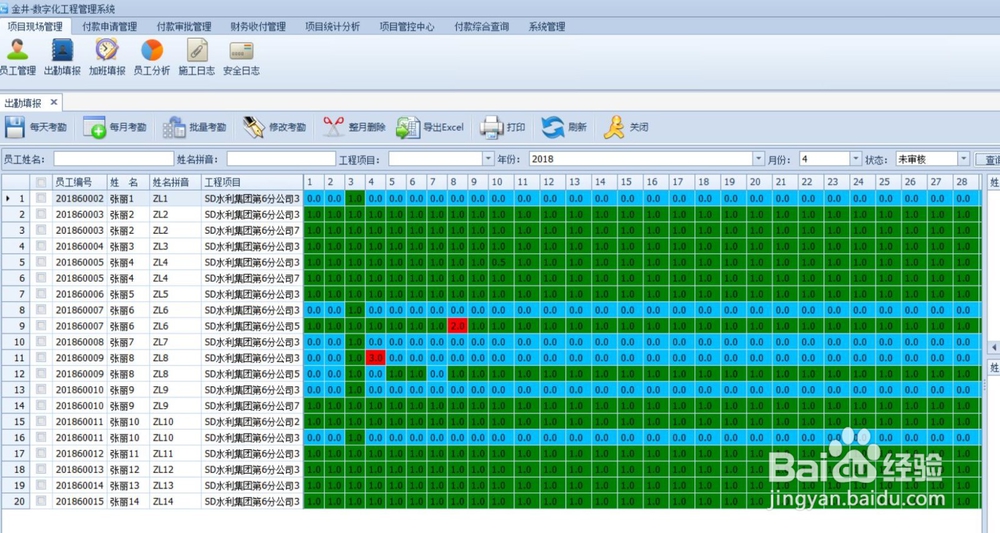Viewport: 1000px width, 533px height.
Task: Switch to 付款申请管理 menu tab
Action: tap(110, 26)
